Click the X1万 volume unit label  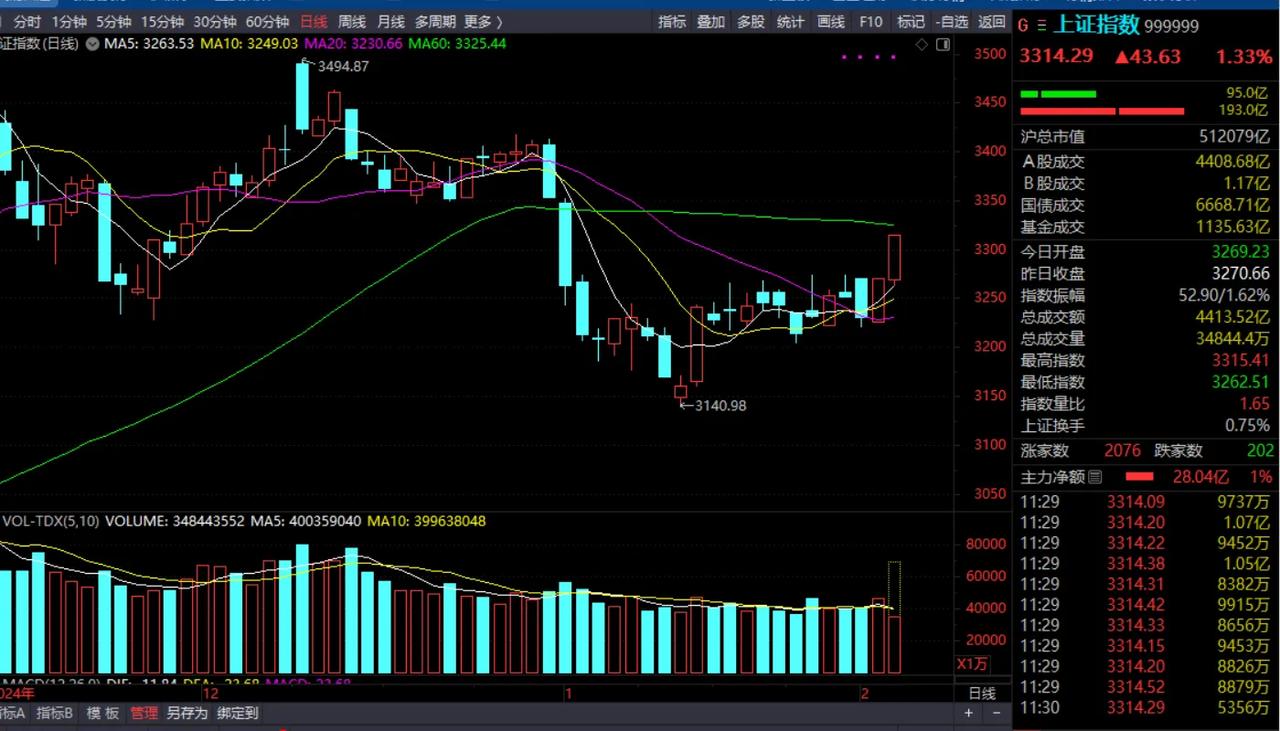pyautogui.click(x=973, y=663)
